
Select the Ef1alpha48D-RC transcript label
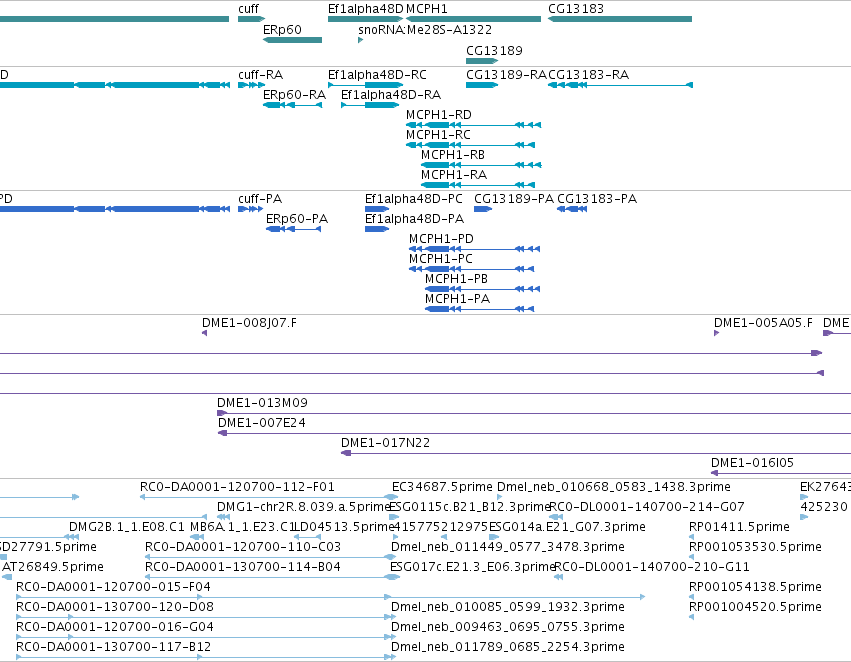[x=377, y=75]
